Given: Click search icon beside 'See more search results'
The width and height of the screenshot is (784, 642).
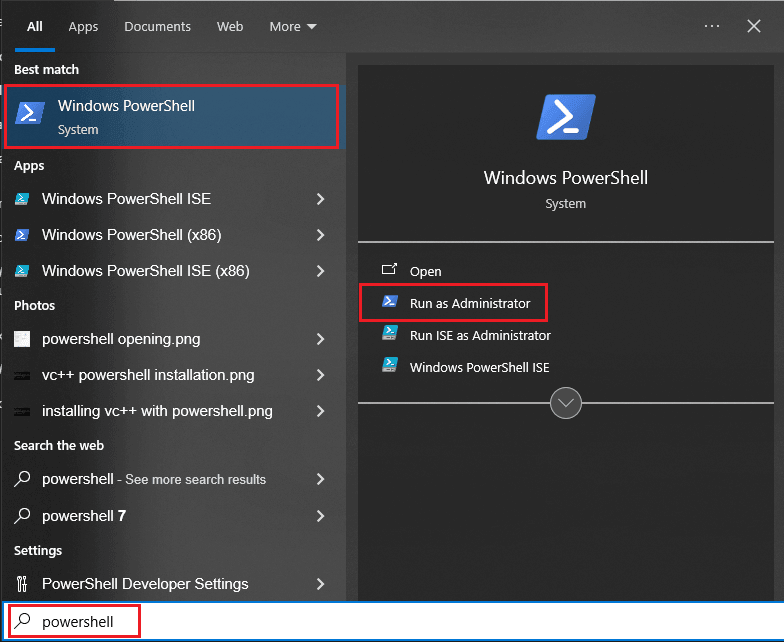Looking at the screenshot, I should [22, 479].
